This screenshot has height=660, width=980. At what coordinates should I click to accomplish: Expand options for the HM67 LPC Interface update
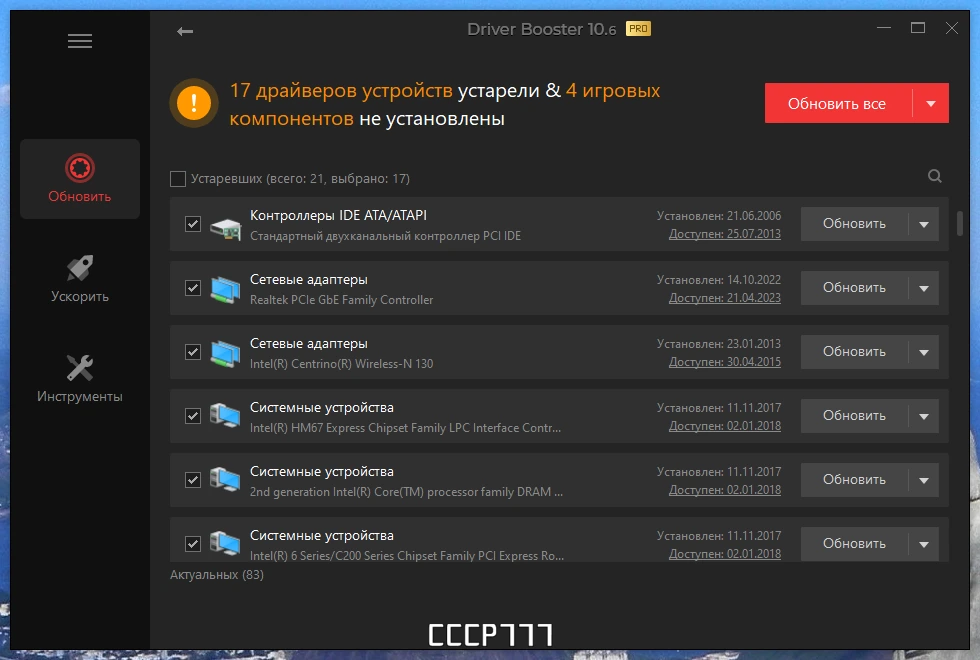point(924,416)
